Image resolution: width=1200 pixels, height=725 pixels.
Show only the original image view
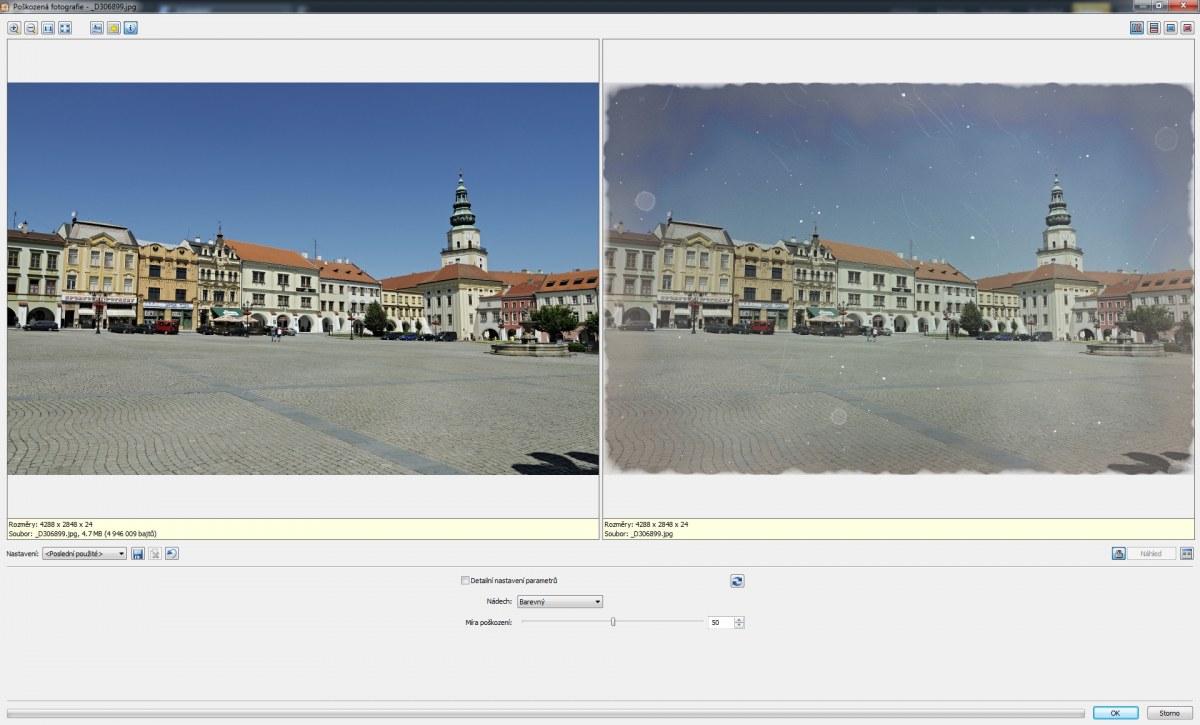(1170, 28)
